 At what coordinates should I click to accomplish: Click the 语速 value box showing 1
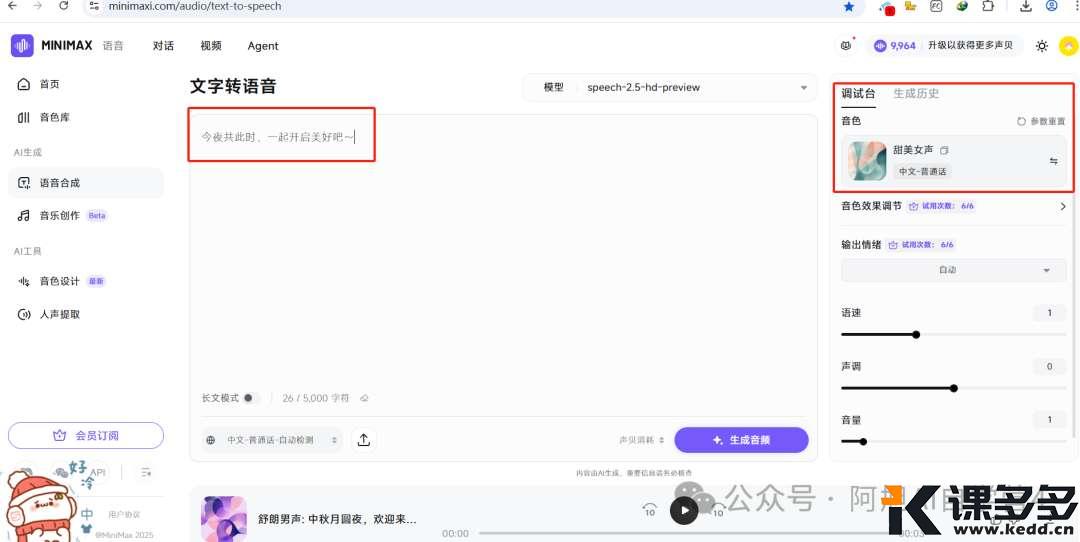coord(1049,313)
